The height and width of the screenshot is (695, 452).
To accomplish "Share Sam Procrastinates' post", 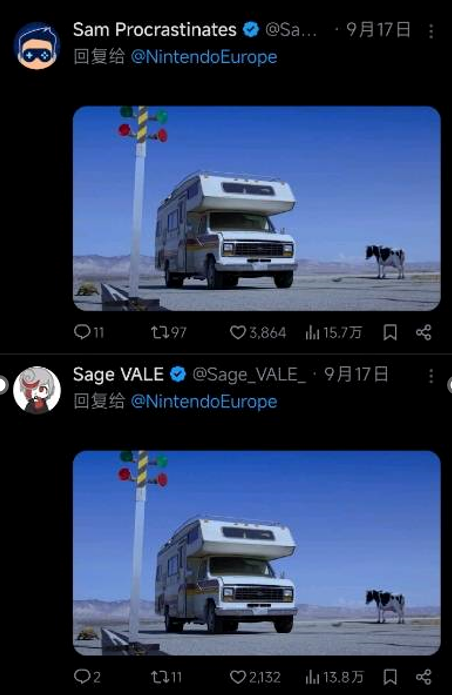I will tap(424, 332).
